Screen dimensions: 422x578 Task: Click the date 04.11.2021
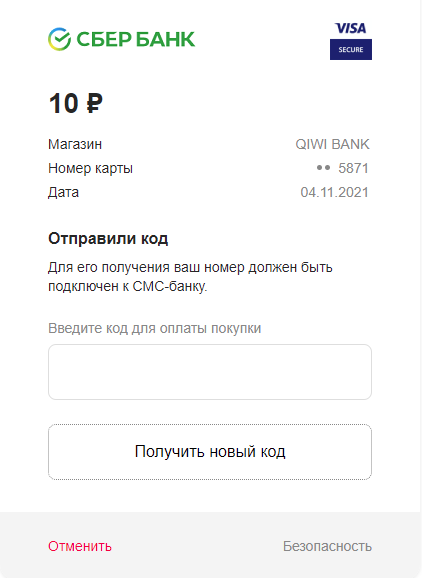click(334, 192)
